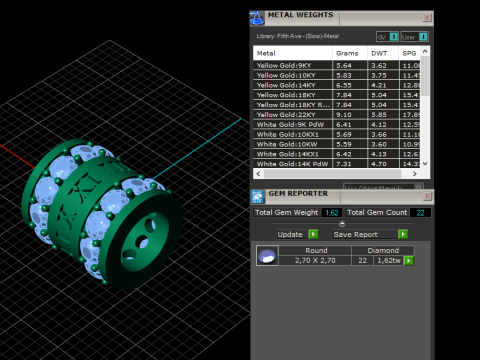Viewport: 480px width, 360px height.
Task: Click the 1,62tw total weight cell
Action: pyautogui.click(x=389, y=261)
